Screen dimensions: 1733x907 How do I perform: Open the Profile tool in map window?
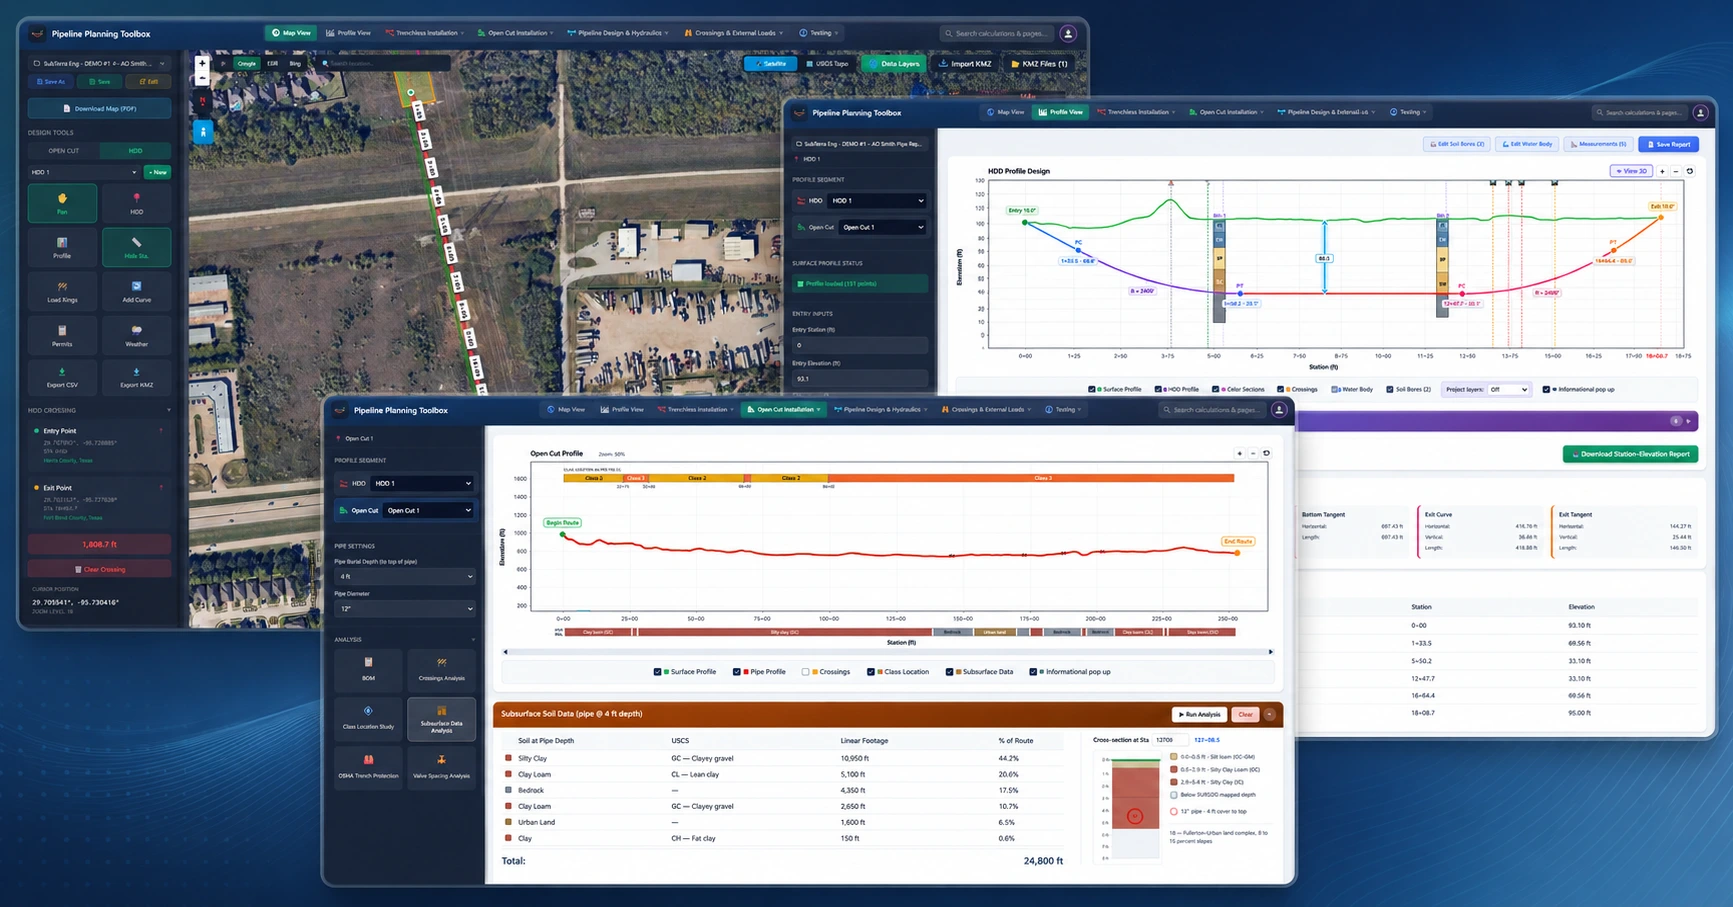pos(62,247)
